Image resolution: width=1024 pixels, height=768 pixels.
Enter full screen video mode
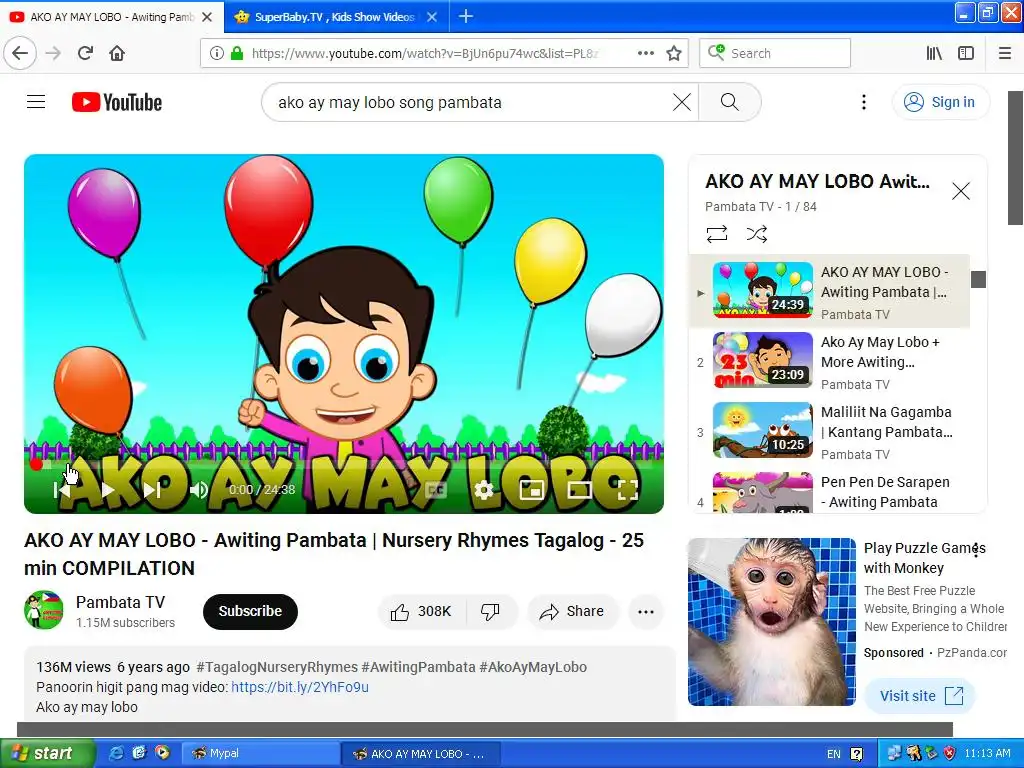tap(628, 489)
